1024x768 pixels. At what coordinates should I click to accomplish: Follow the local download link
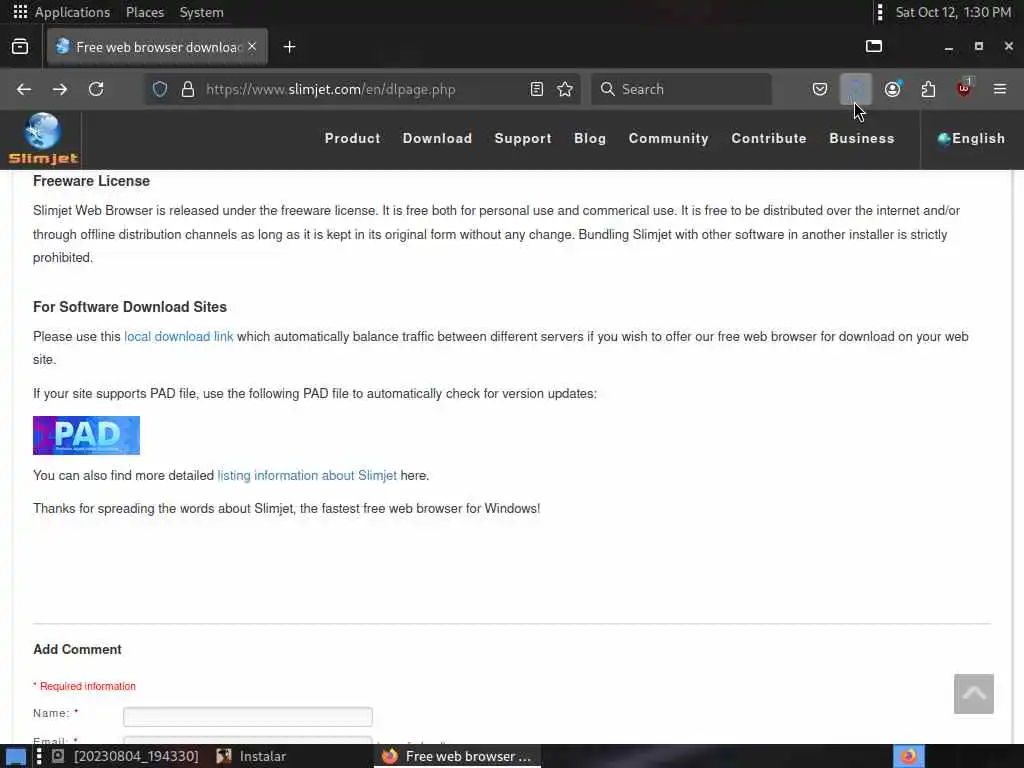tap(178, 336)
